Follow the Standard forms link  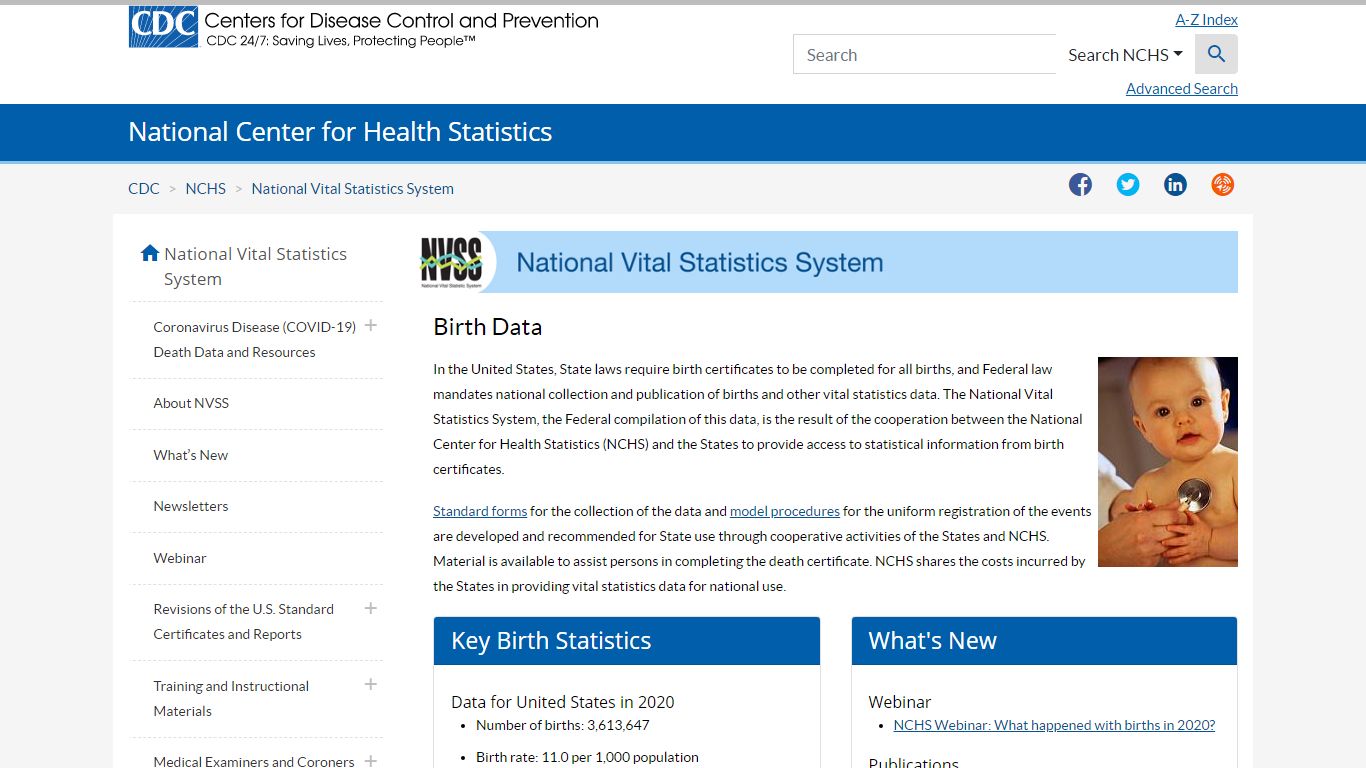pyautogui.click(x=480, y=511)
